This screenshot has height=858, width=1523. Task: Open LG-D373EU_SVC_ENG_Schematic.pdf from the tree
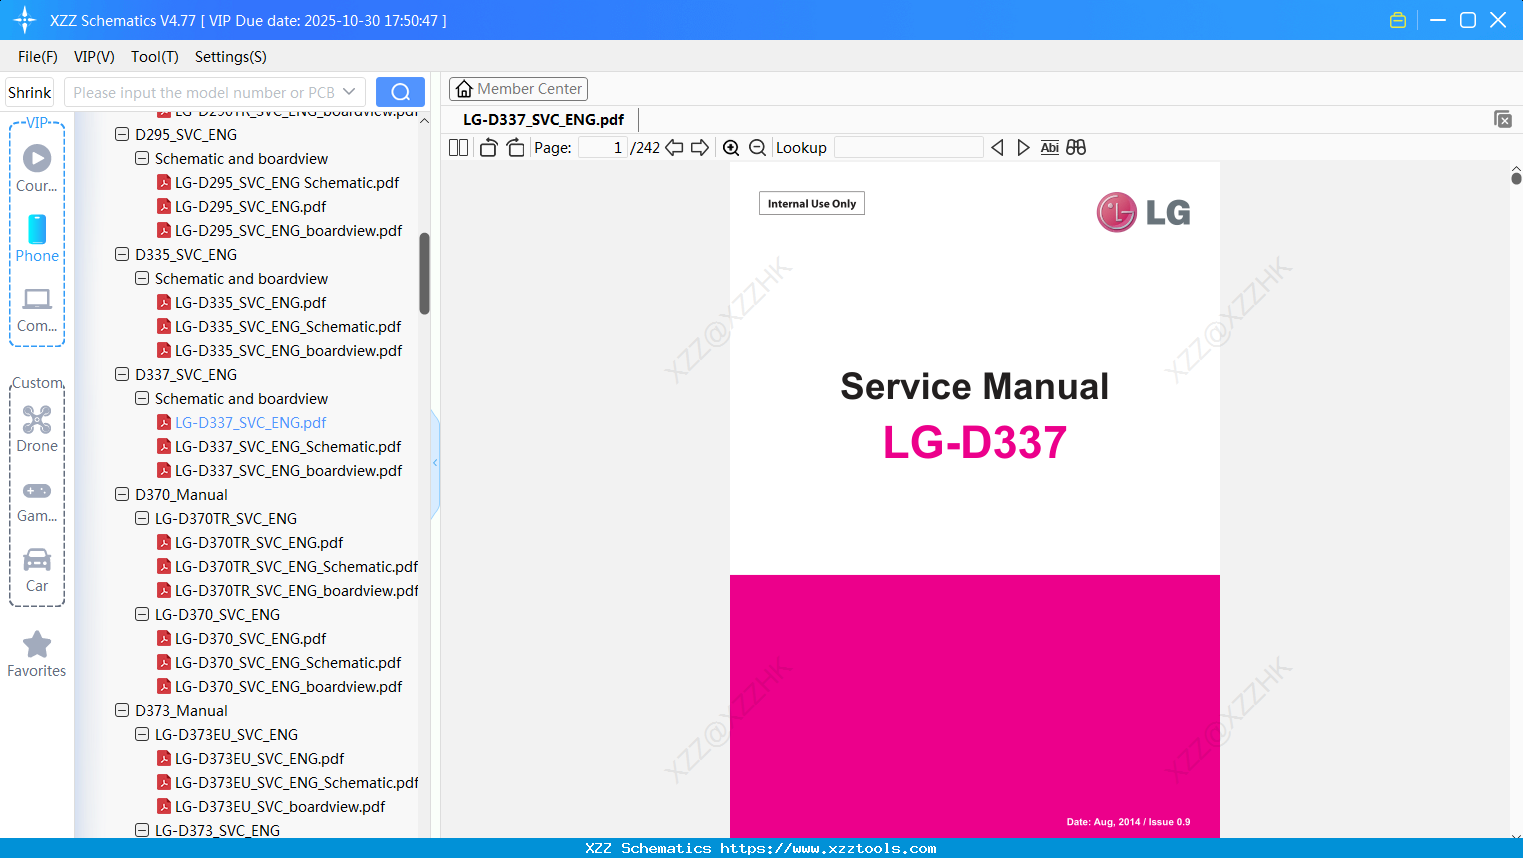click(291, 782)
